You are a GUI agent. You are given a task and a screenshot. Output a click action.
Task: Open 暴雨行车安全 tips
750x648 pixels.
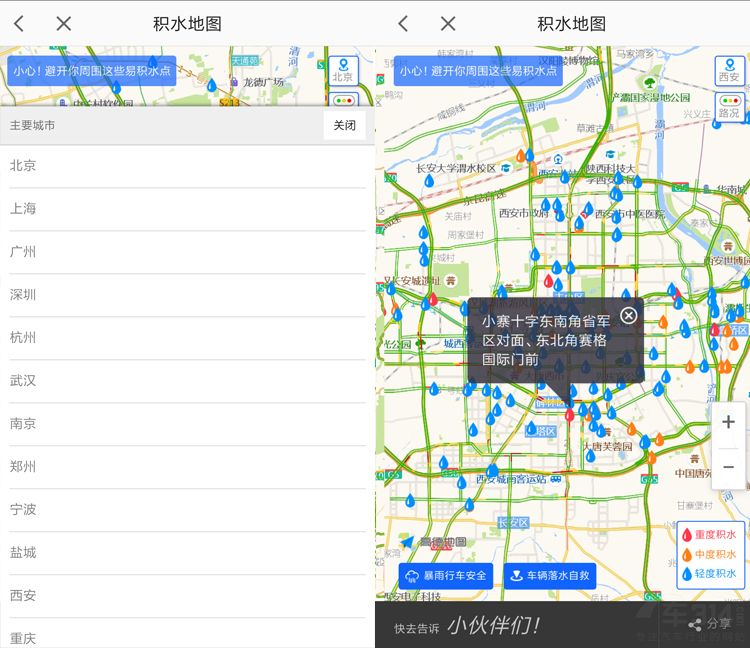pyautogui.click(x=445, y=576)
